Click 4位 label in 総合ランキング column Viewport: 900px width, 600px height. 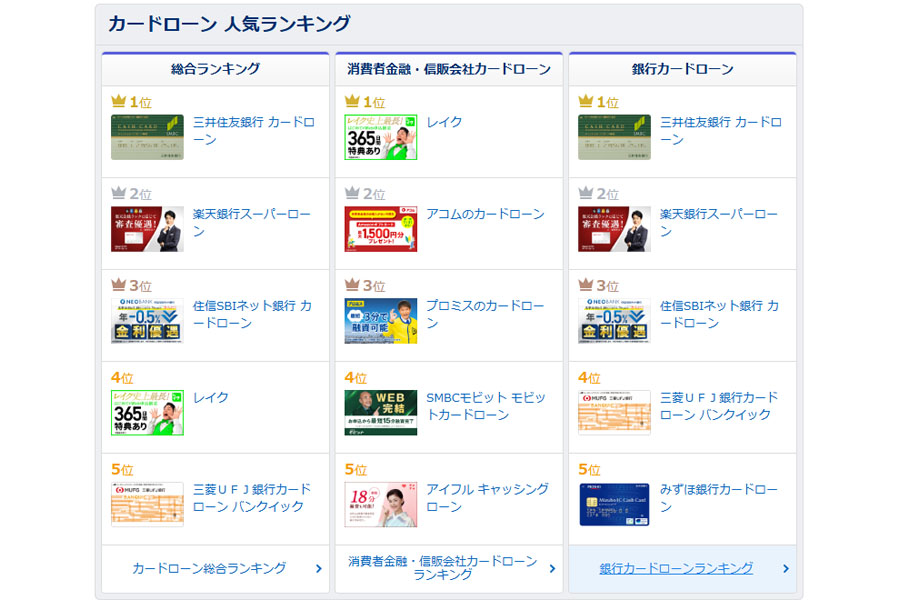[x=122, y=378]
